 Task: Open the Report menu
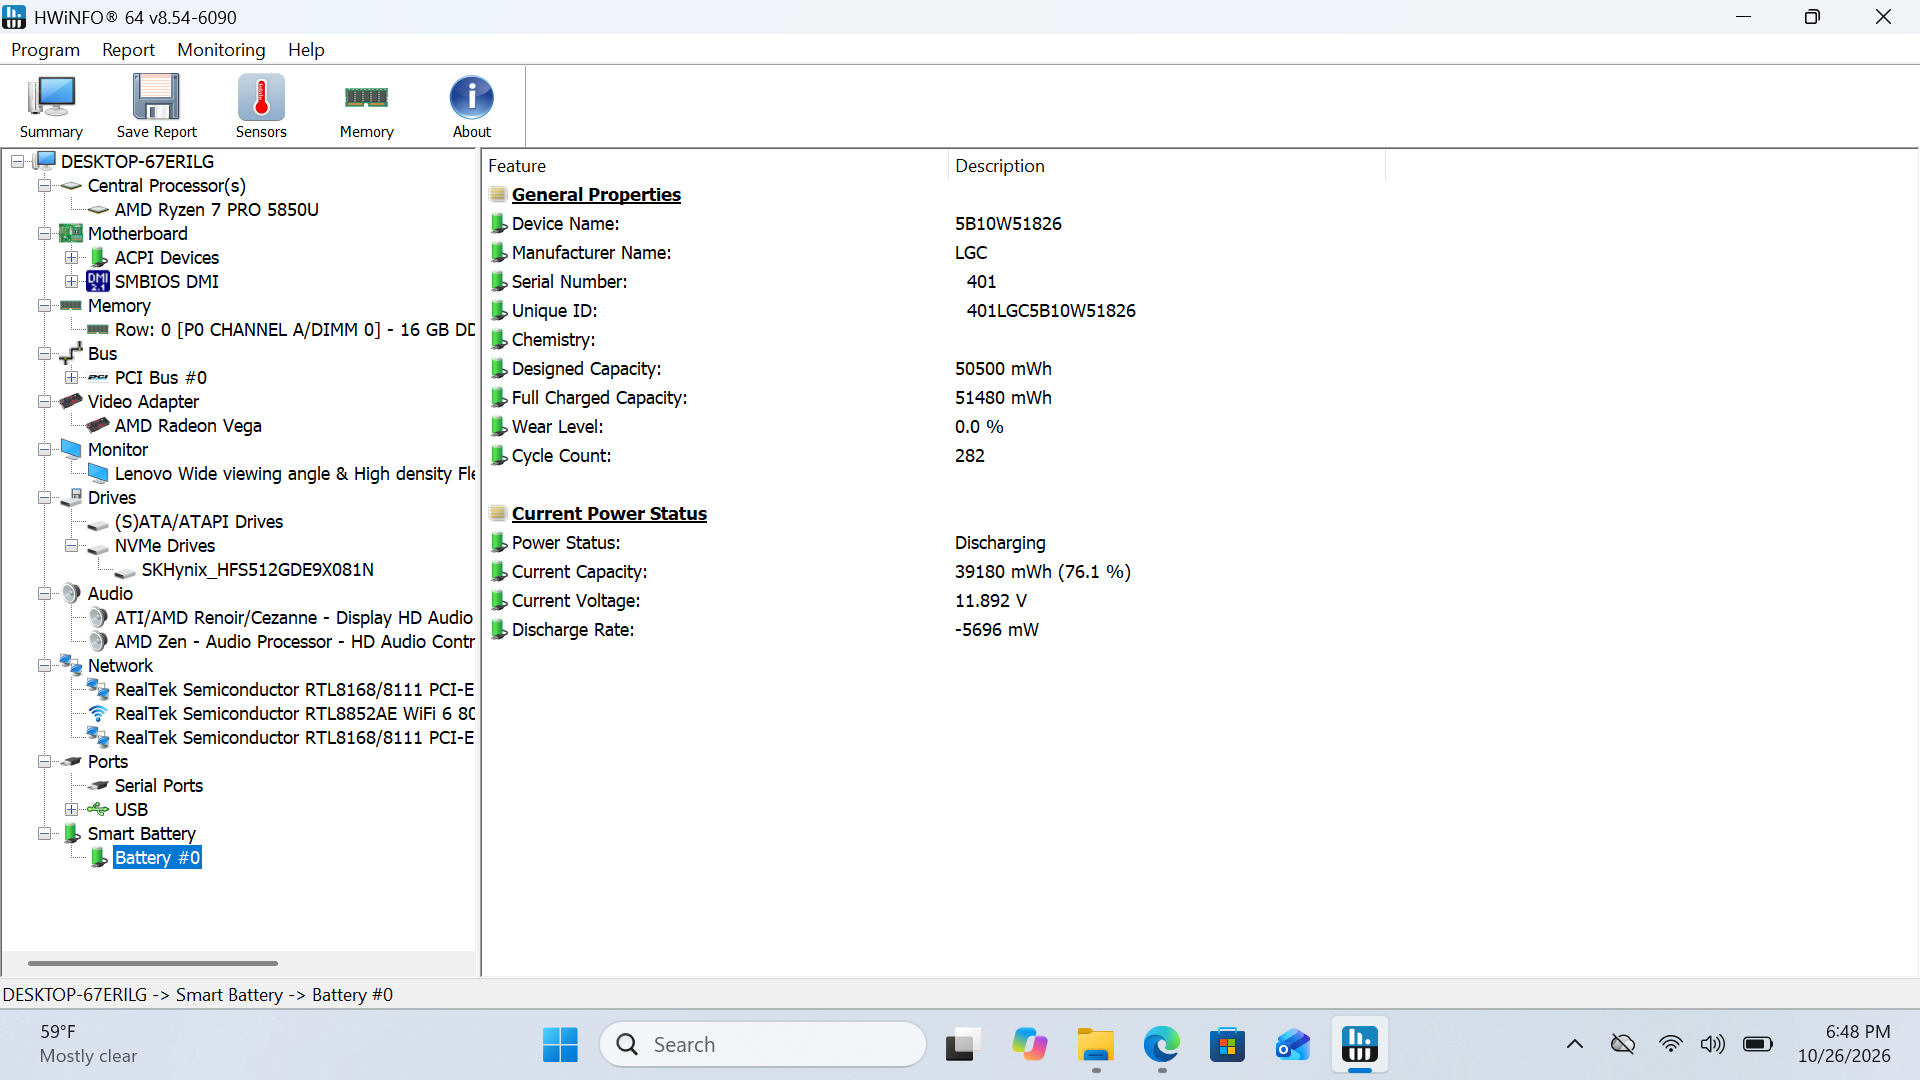click(128, 50)
